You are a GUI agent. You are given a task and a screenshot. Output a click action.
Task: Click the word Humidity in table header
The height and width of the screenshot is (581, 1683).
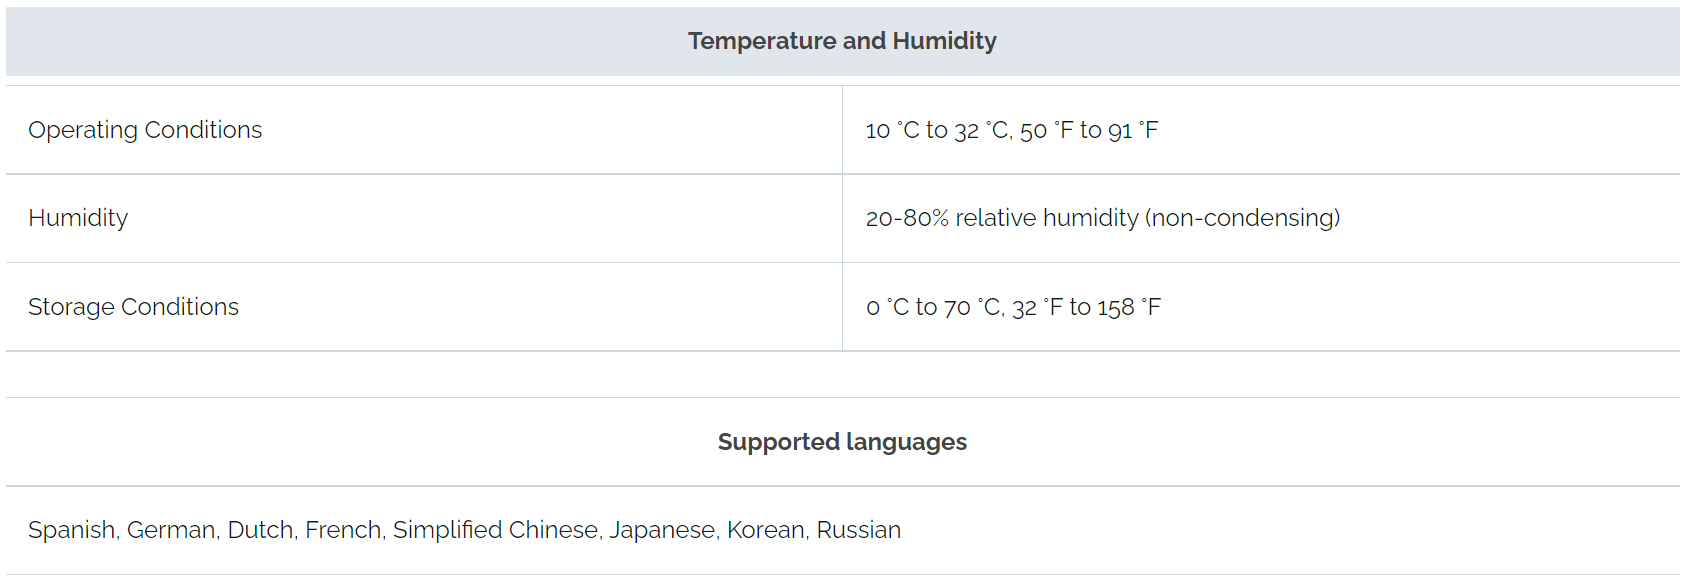click(x=944, y=41)
